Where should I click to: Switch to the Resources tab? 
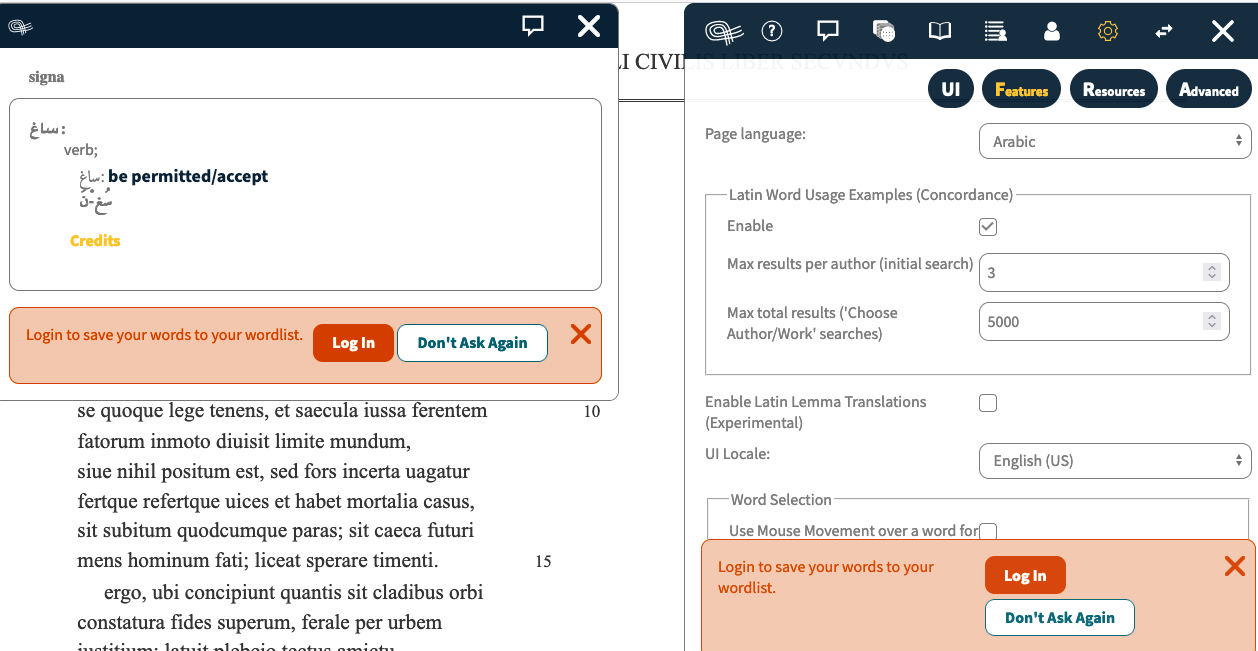point(1113,88)
